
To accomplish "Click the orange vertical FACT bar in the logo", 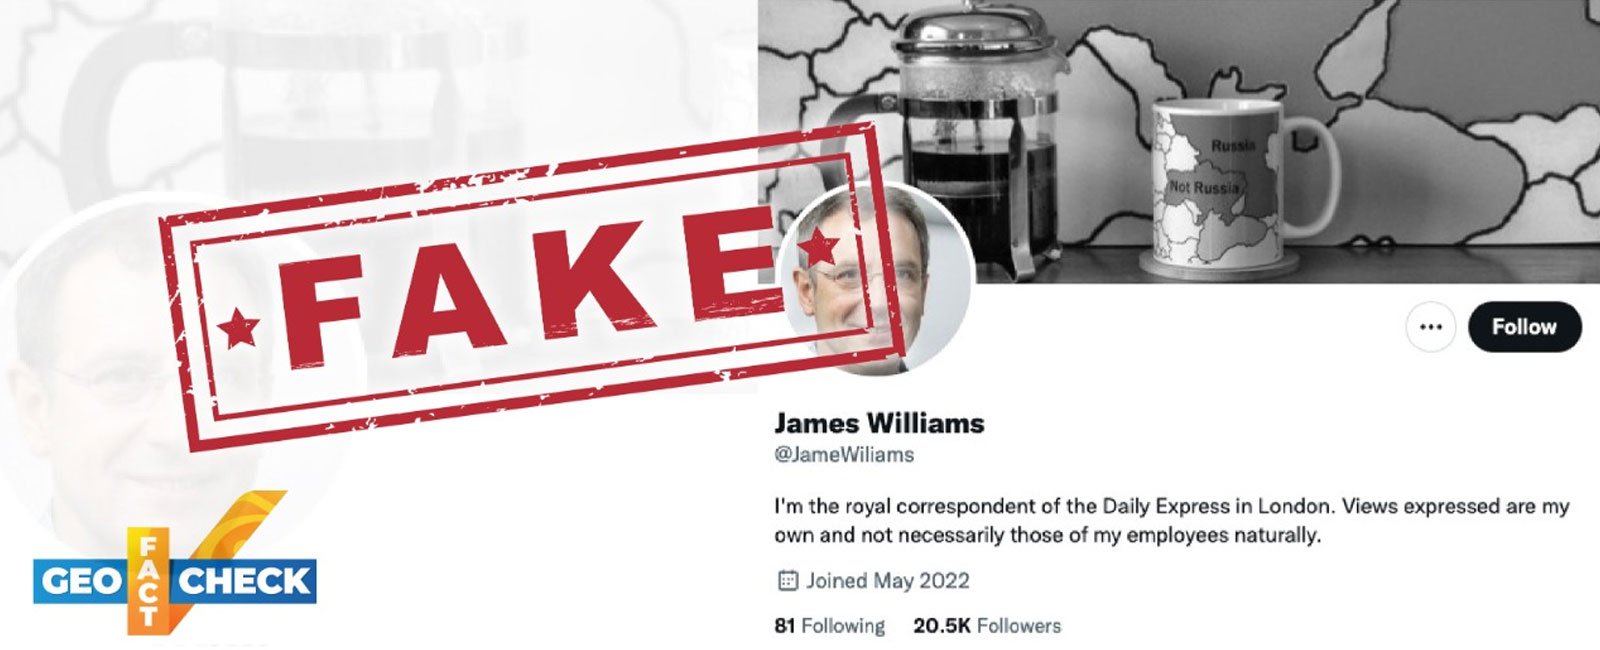I will [148, 581].
